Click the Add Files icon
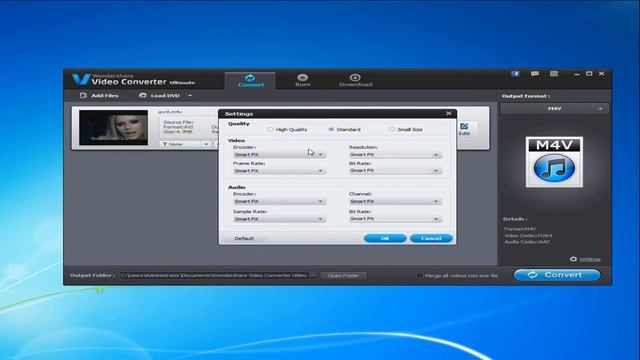The height and width of the screenshot is (360, 640). point(83,96)
